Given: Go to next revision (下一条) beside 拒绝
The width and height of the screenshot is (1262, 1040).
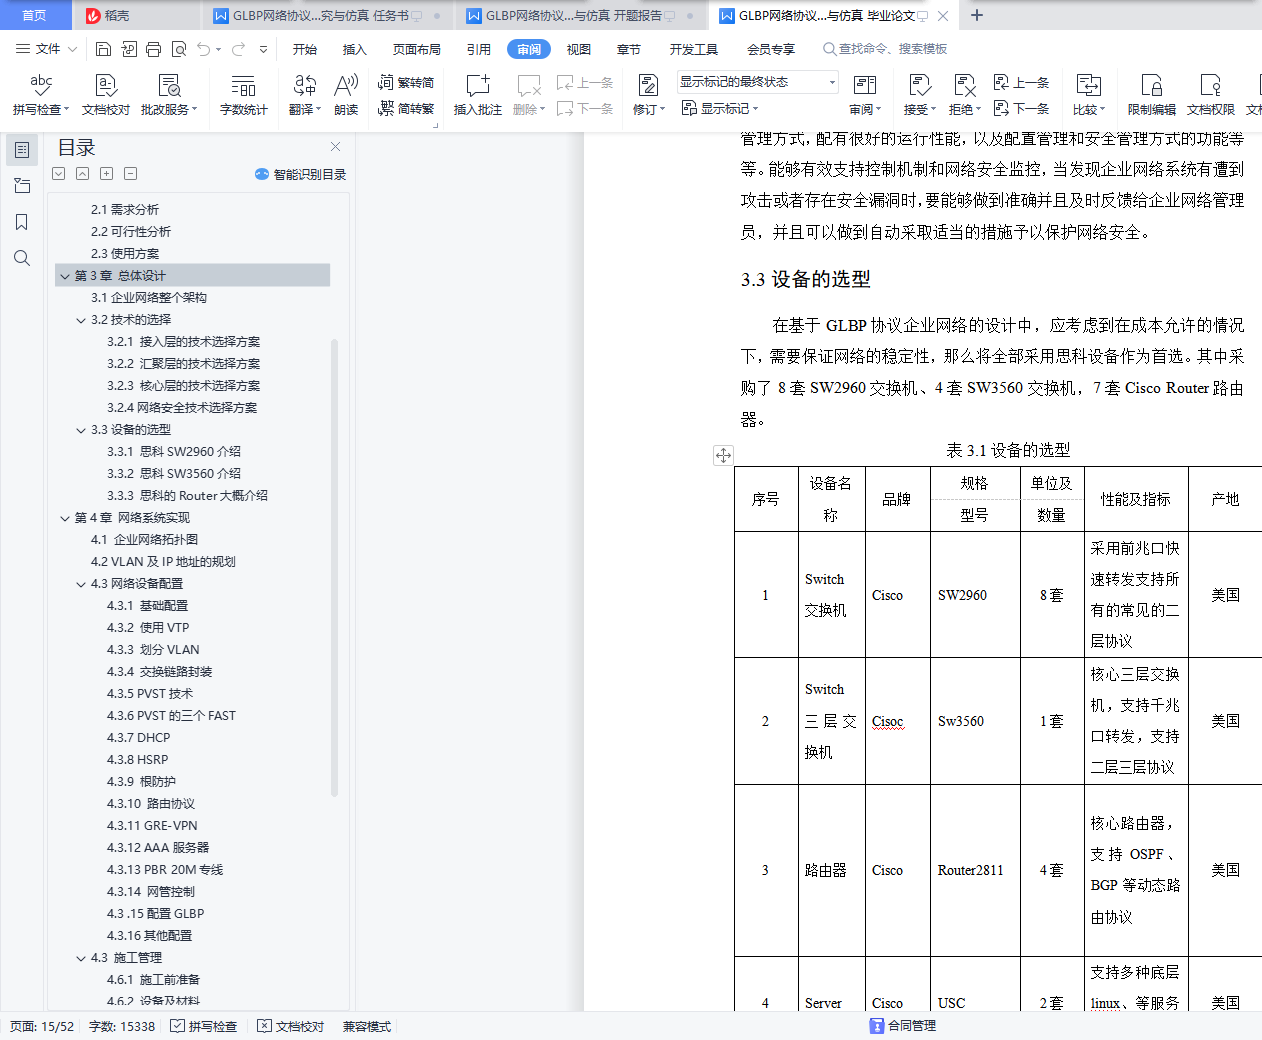Looking at the screenshot, I should 1021,108.
